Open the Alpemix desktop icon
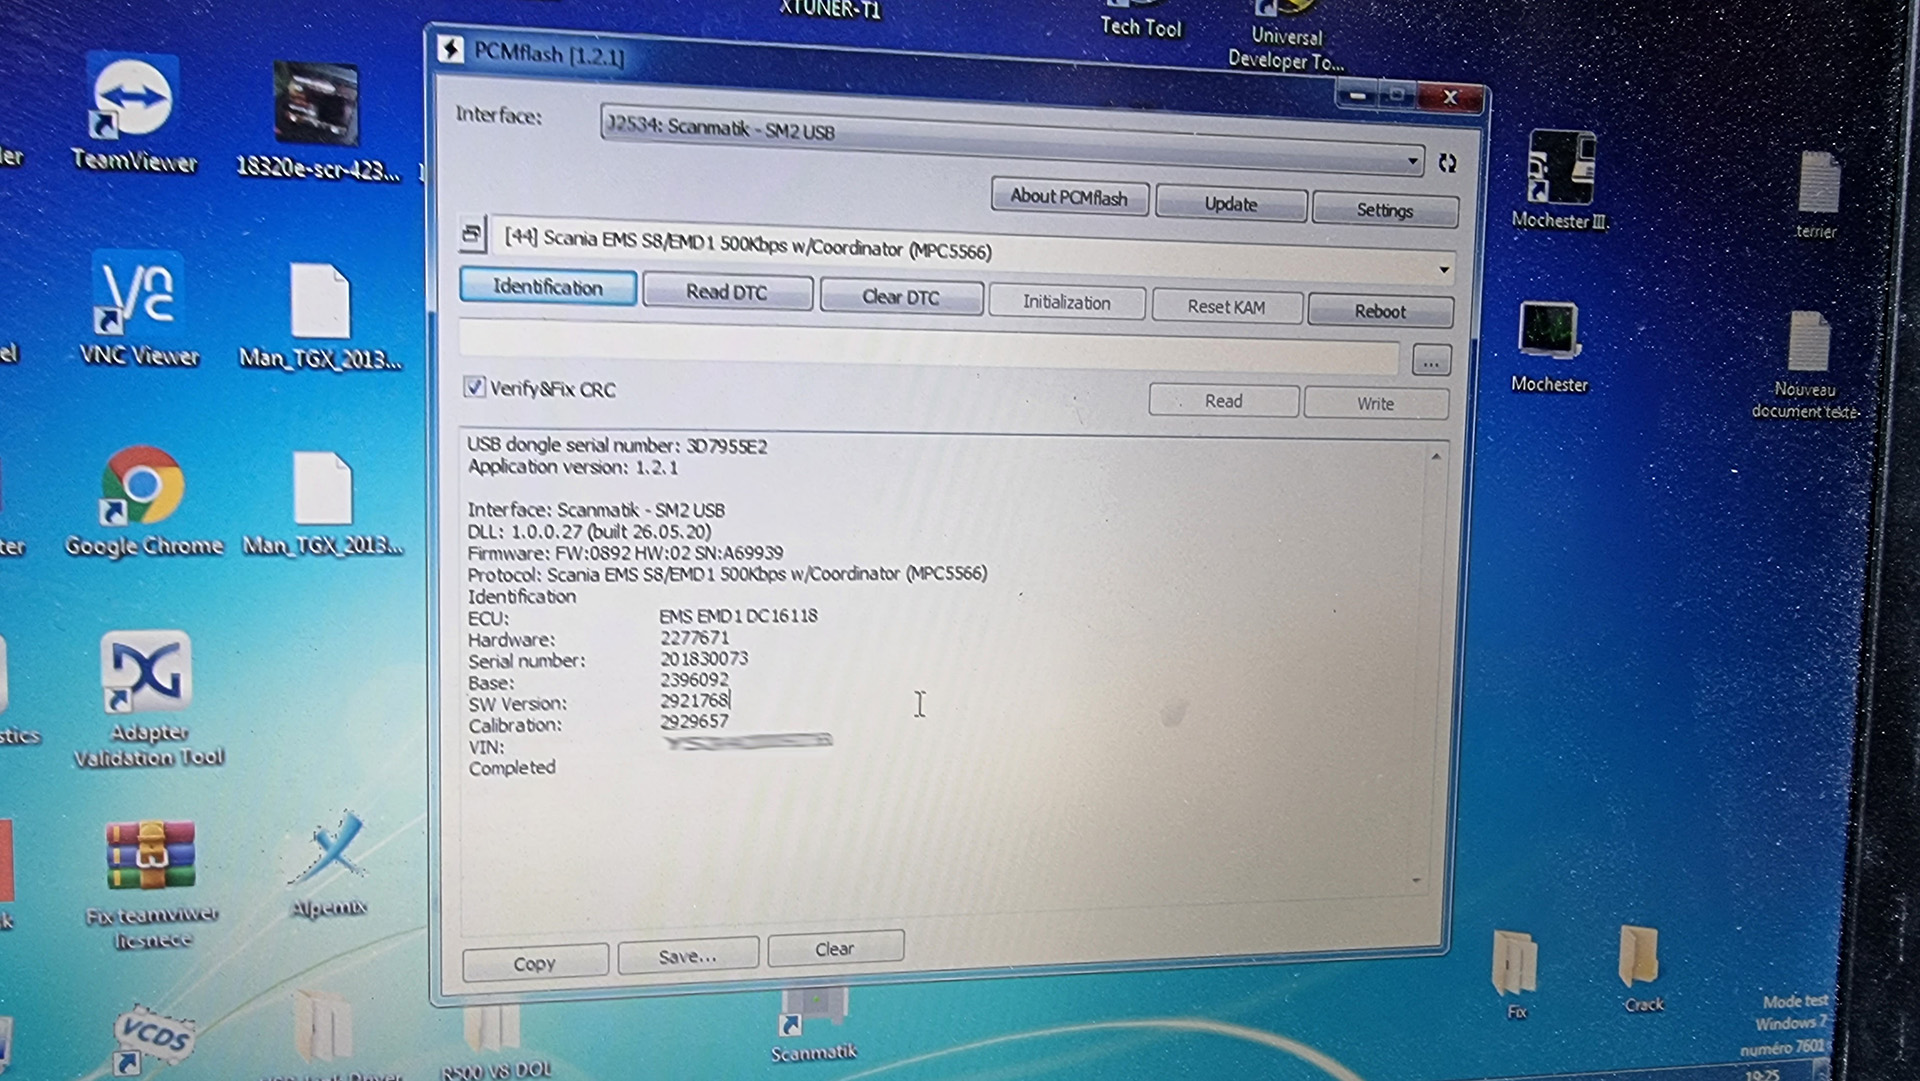 click(331, 865)
